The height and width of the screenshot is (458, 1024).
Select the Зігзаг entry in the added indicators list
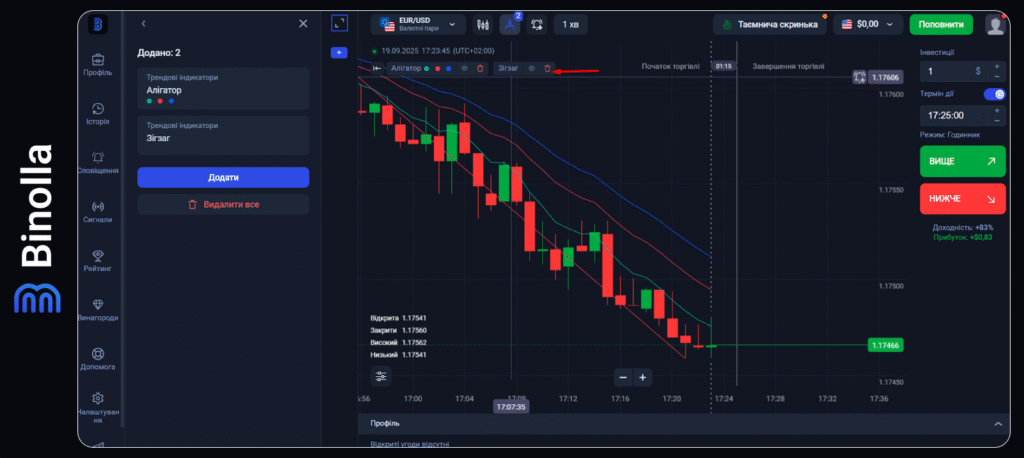(x=223, y=135)
